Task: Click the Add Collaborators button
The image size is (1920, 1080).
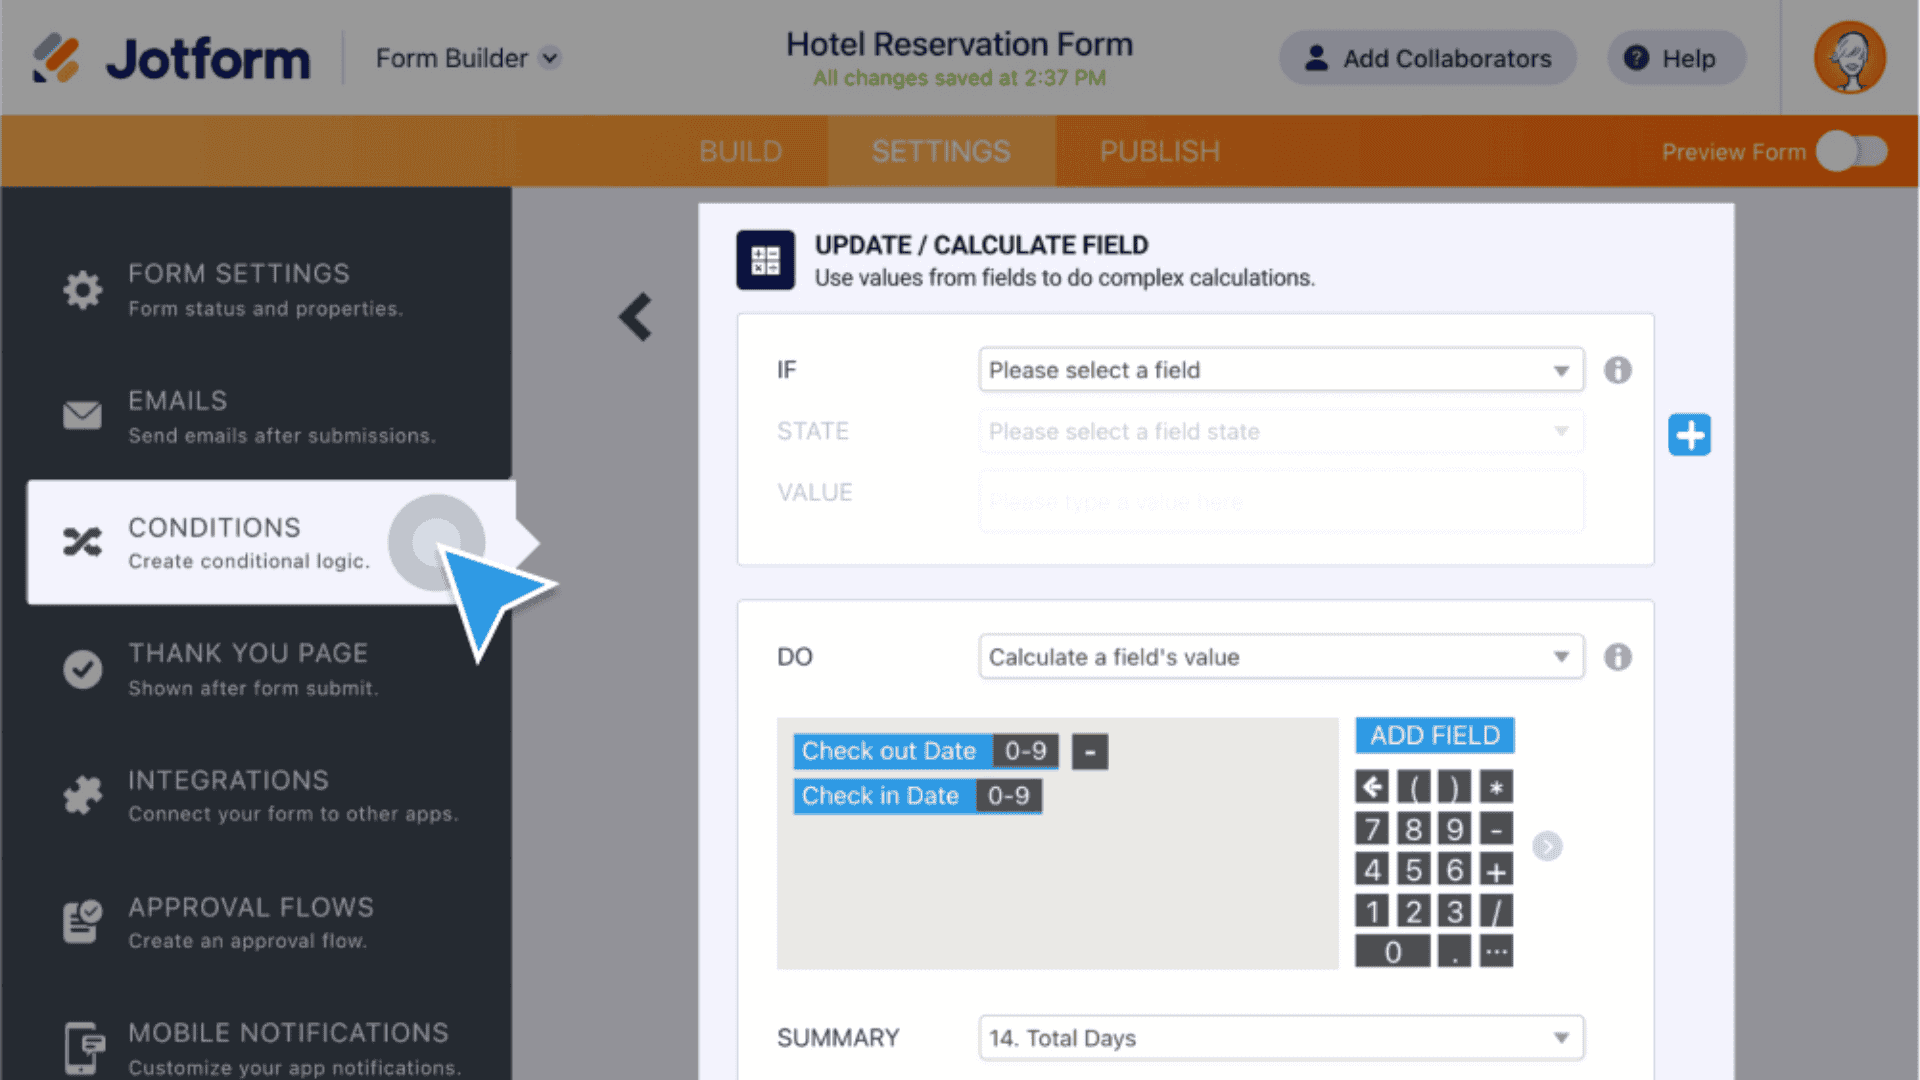Action: coord(1427,58)
